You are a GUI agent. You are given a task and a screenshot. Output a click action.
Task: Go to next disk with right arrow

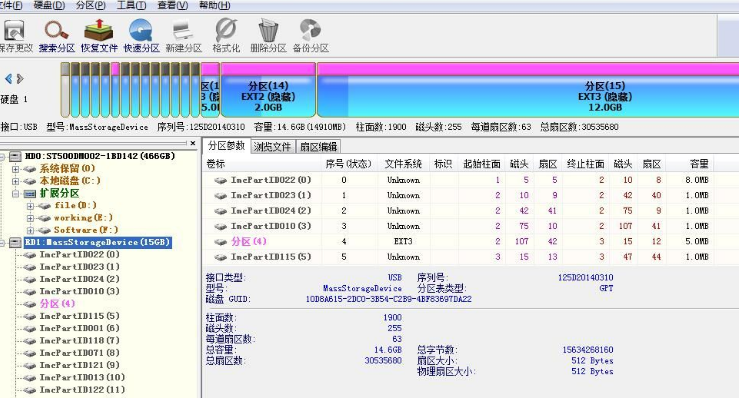click(x=20, y=78)
